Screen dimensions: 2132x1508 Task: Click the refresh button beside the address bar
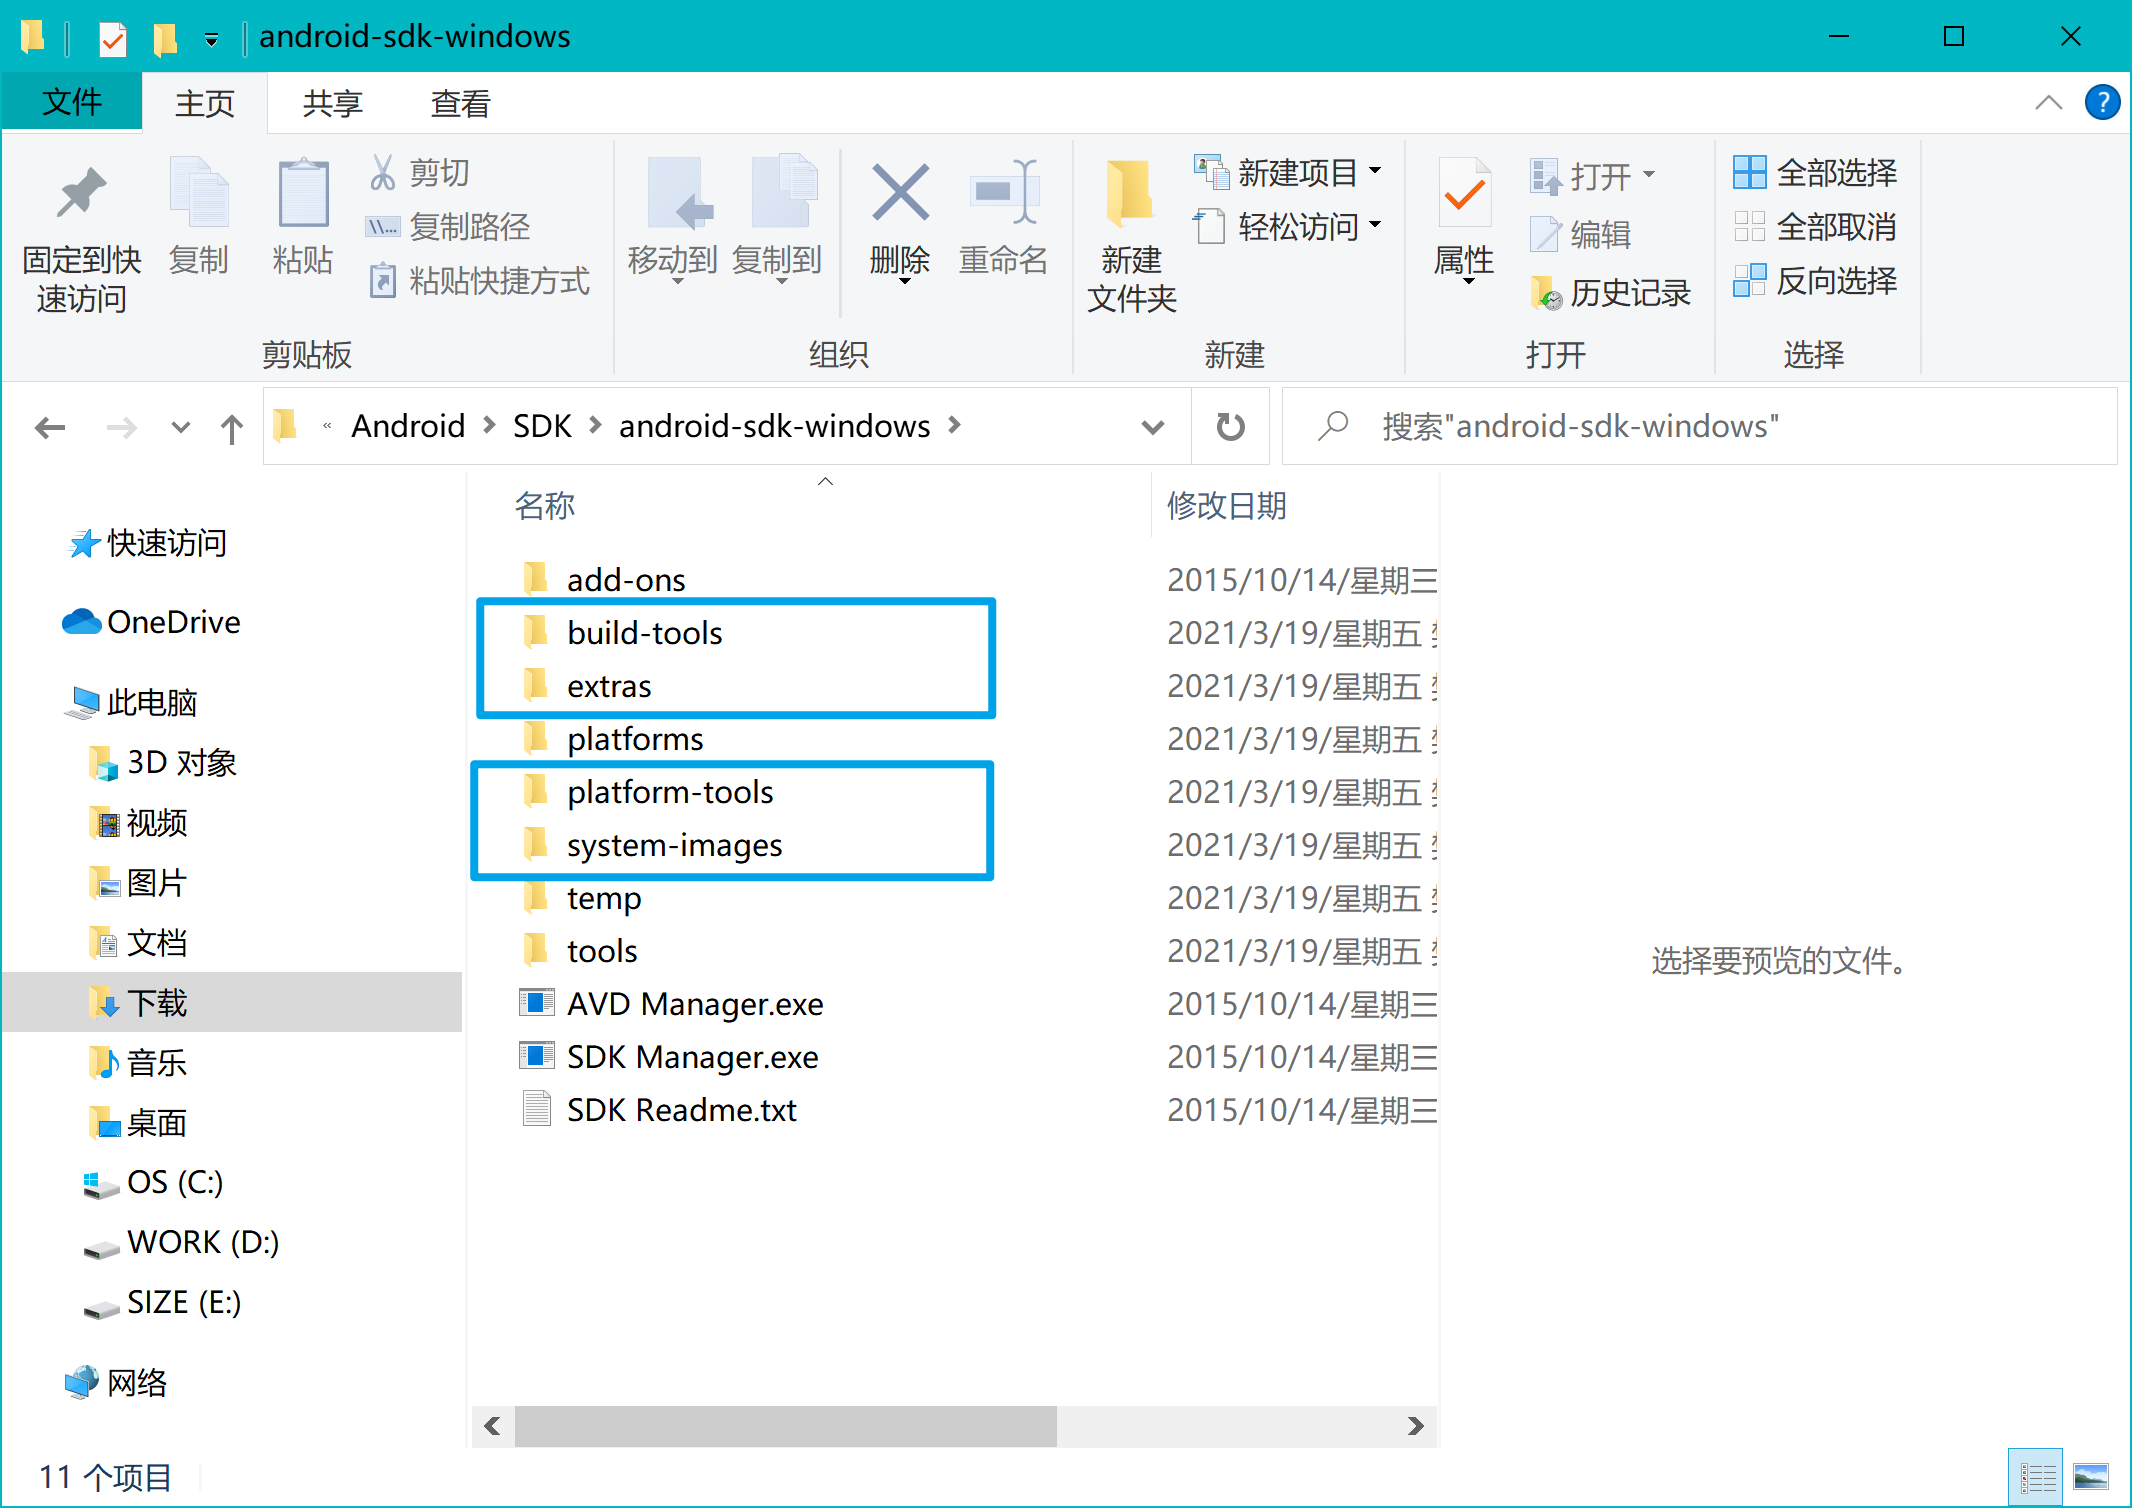1230,427
